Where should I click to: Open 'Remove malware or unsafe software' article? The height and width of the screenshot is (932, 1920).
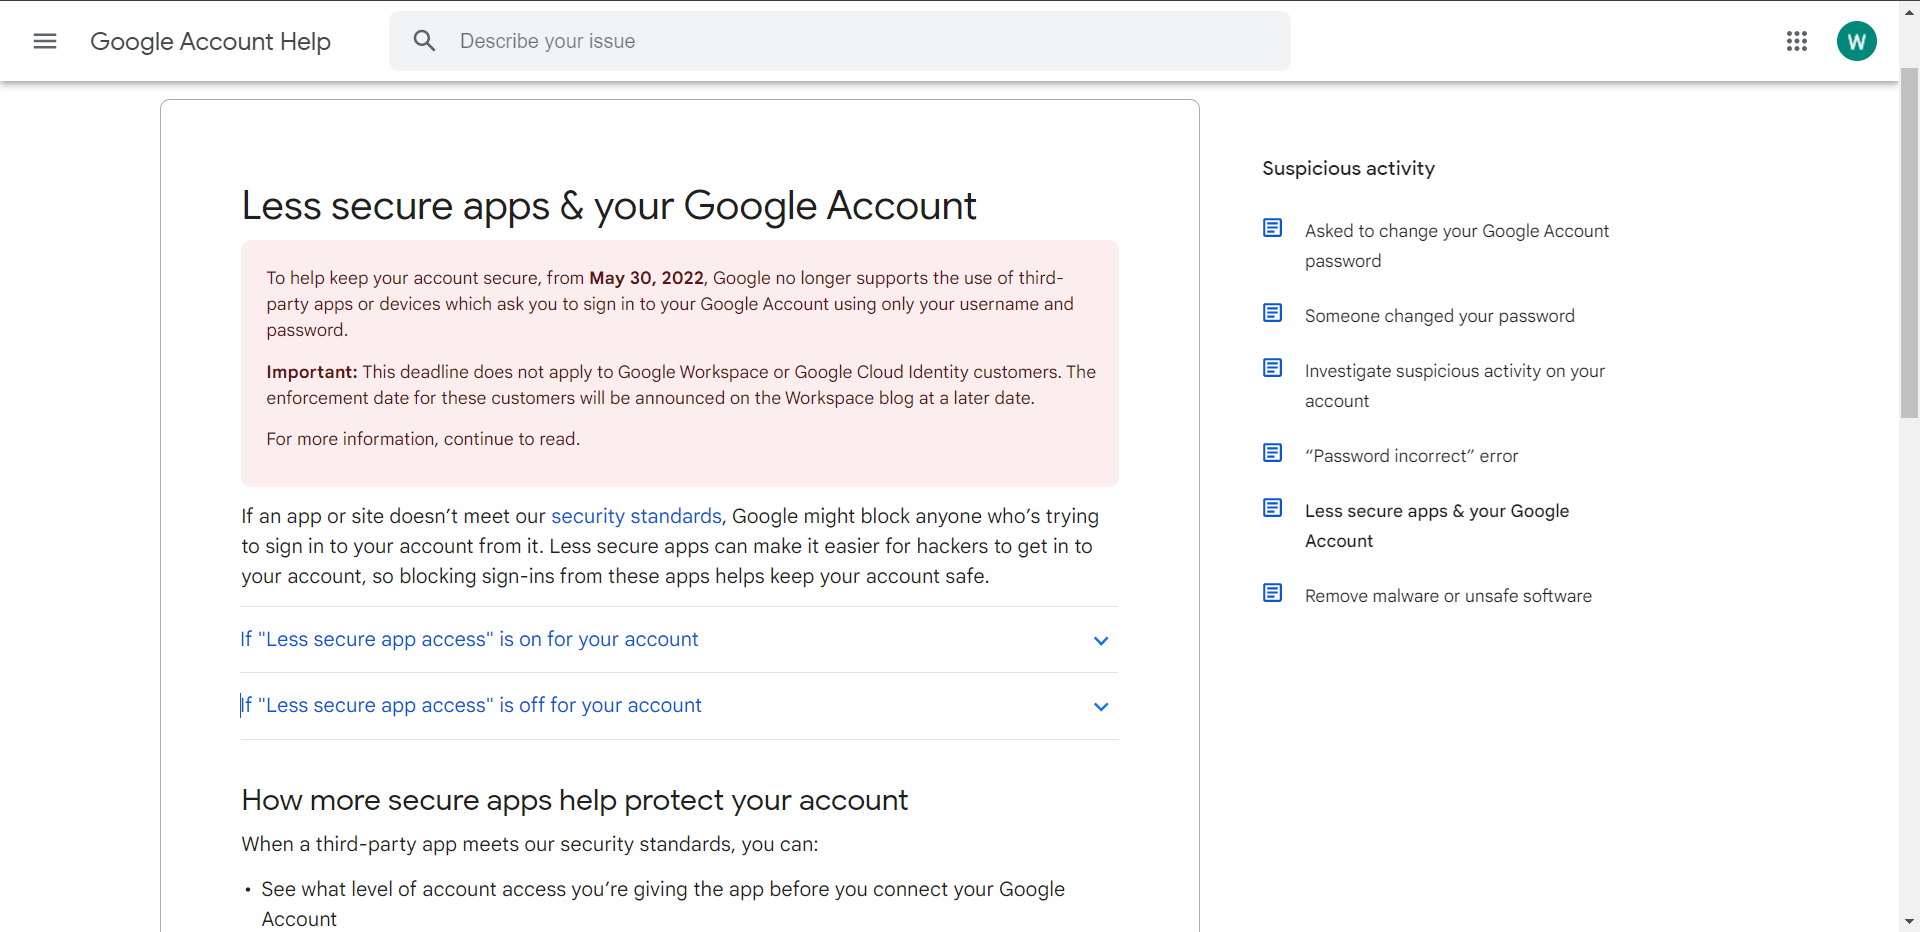(1448, 596)
